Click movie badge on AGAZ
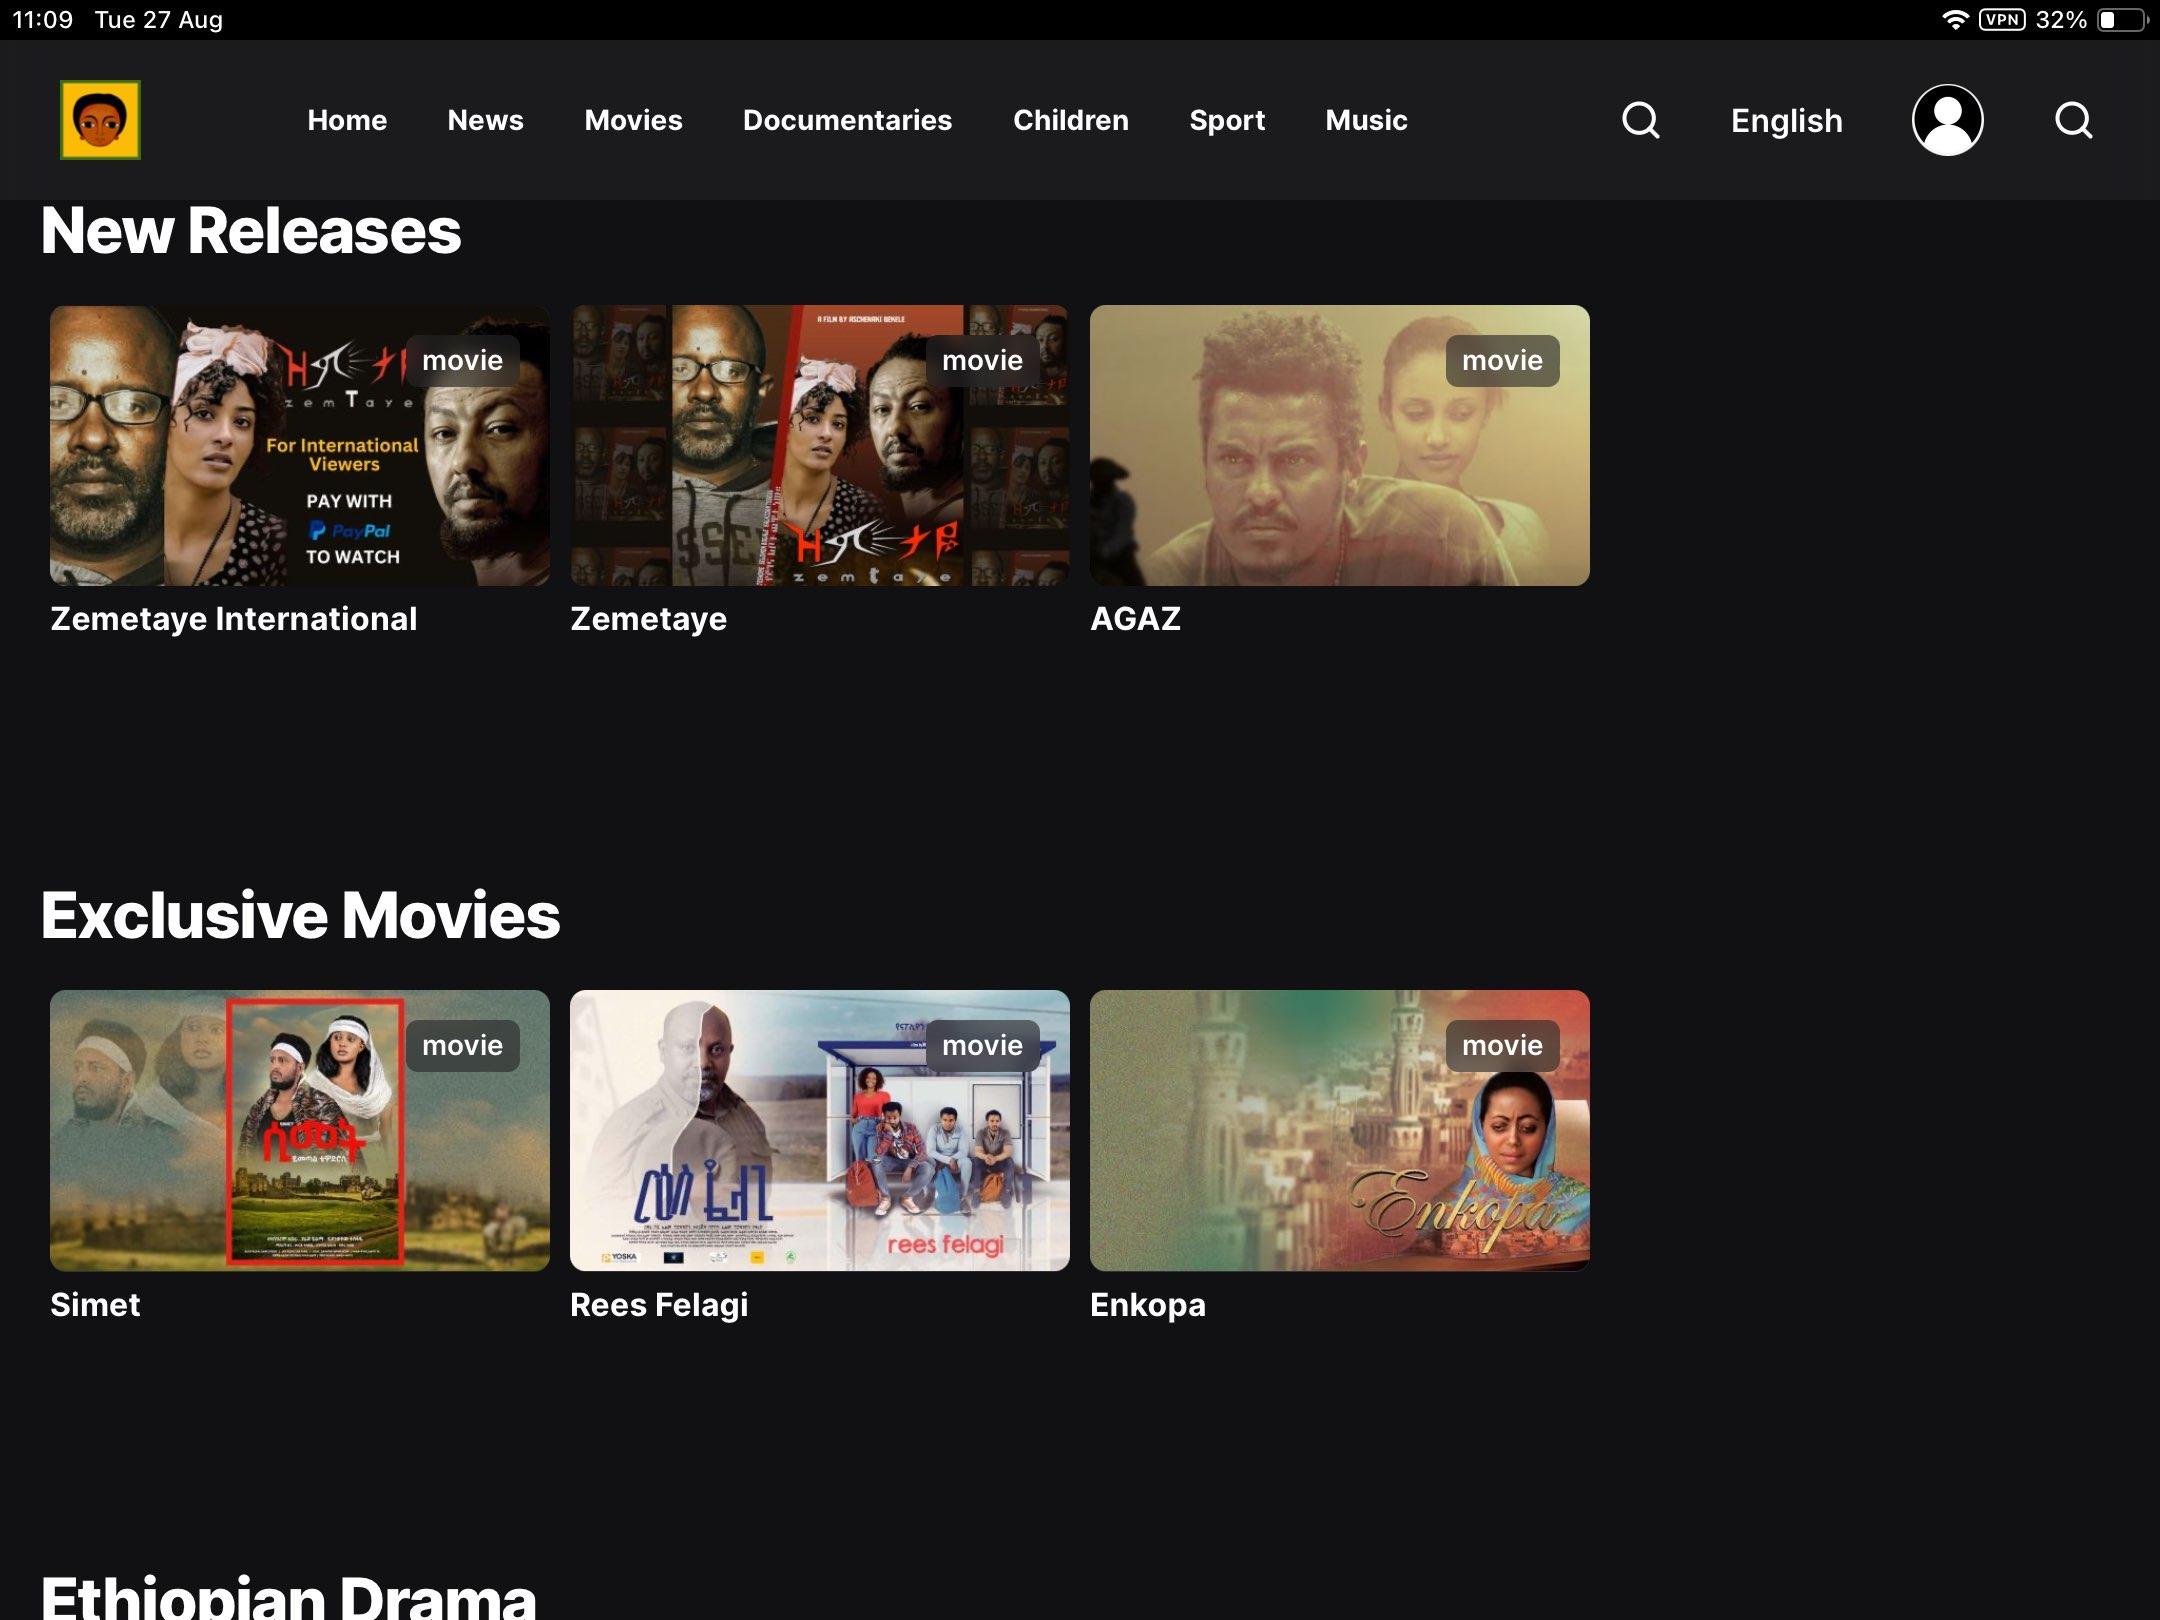 coord(1502,360)
